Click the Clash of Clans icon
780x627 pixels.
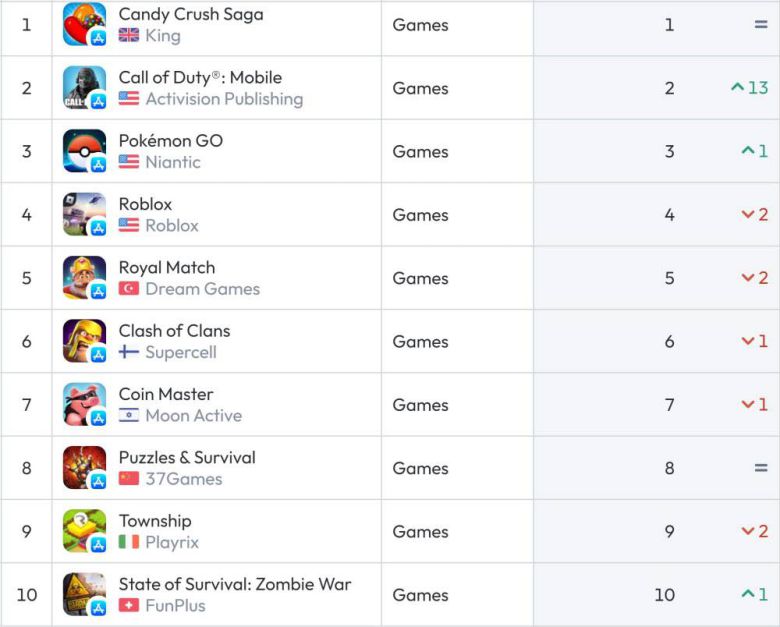coord(84,341)
